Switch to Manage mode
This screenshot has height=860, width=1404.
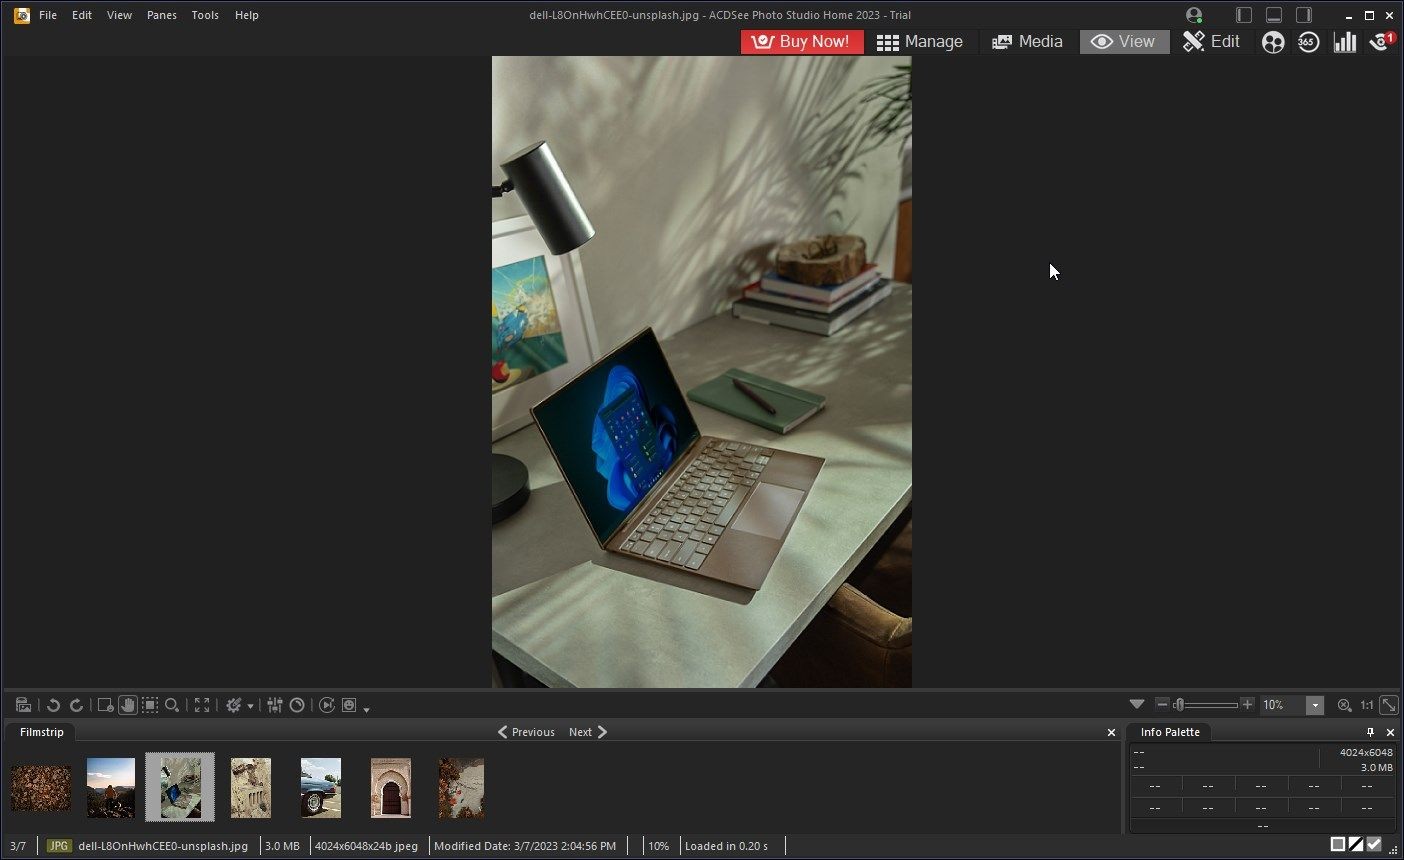(920, 41)
